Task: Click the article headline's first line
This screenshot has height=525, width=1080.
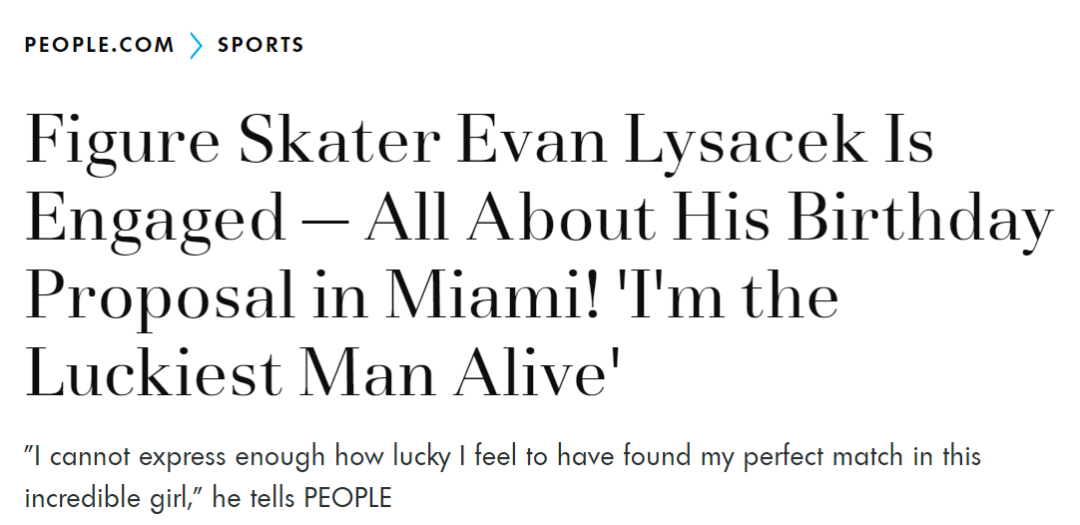Action: [479, 141]
